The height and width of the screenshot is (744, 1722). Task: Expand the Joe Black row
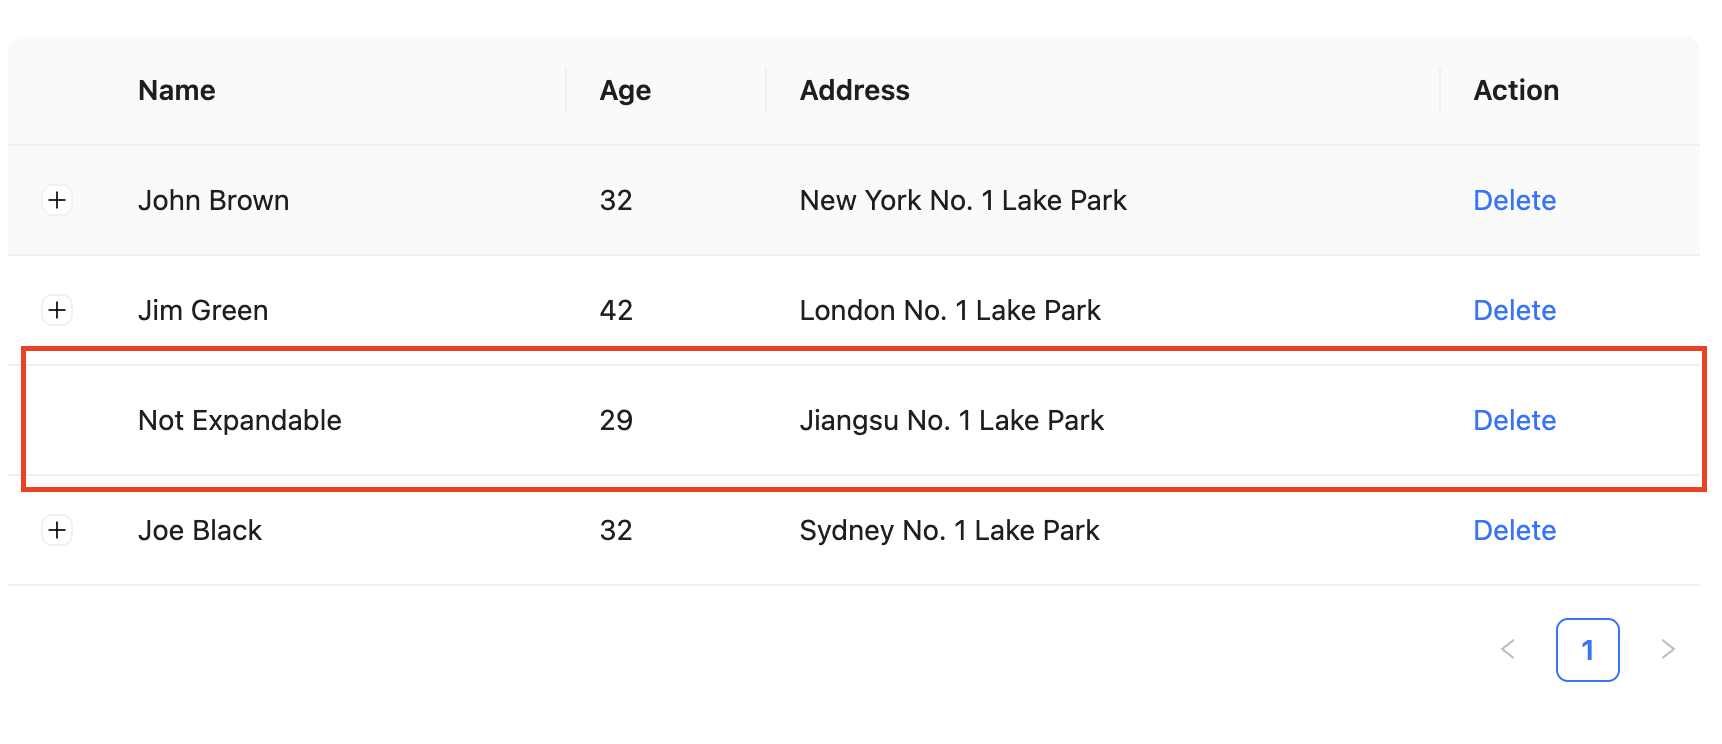click(57, 530)
